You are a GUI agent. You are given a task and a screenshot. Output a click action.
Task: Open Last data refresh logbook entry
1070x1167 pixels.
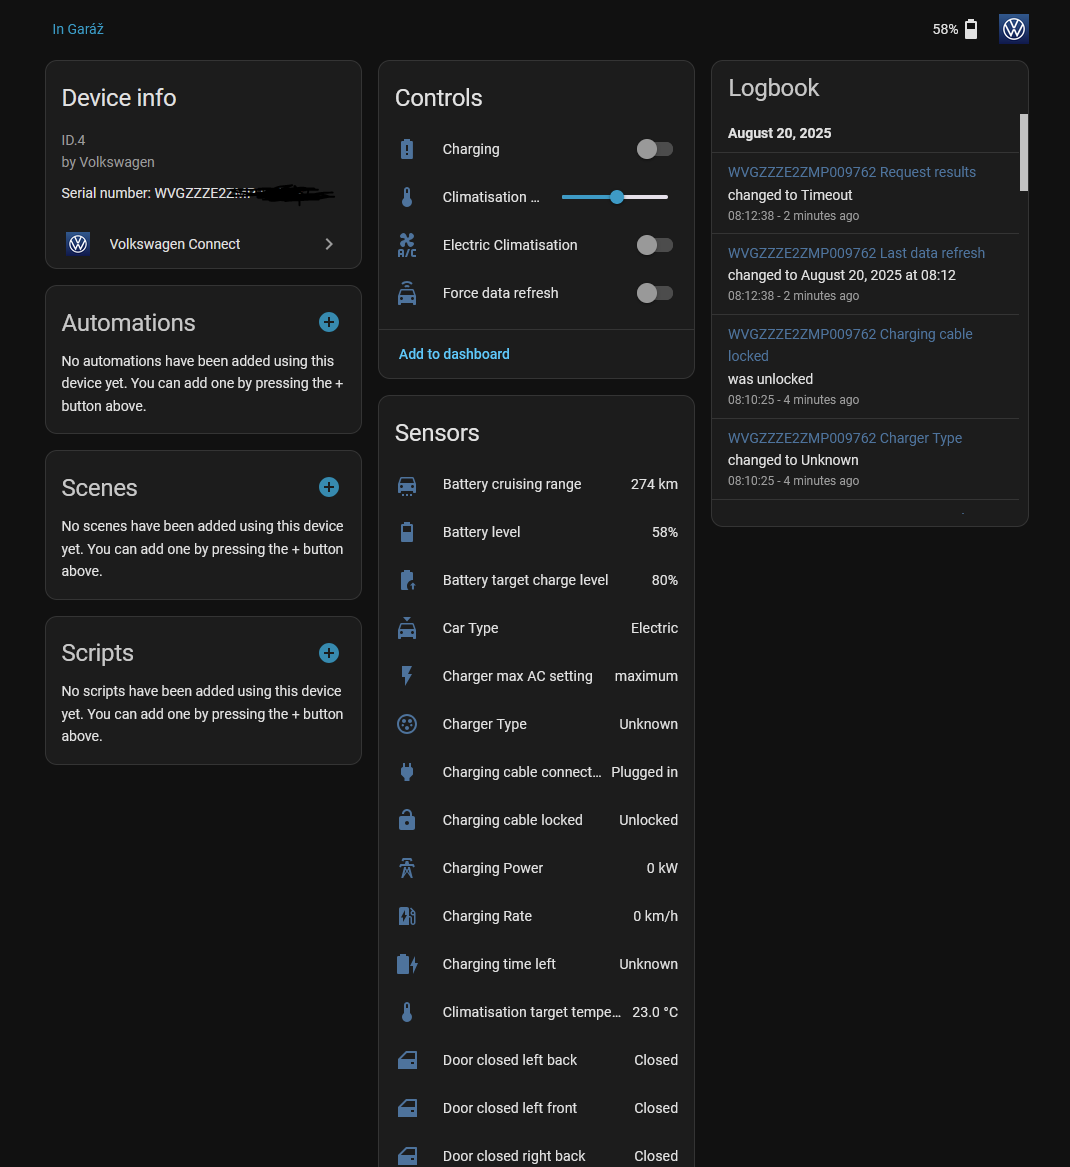click(856, 253)
